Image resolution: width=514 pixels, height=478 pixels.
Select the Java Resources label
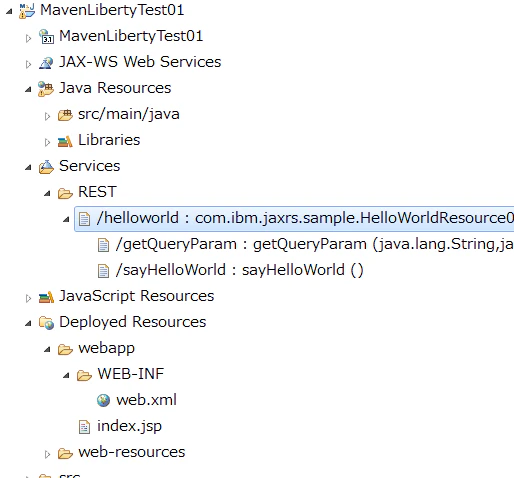(115, 88)
